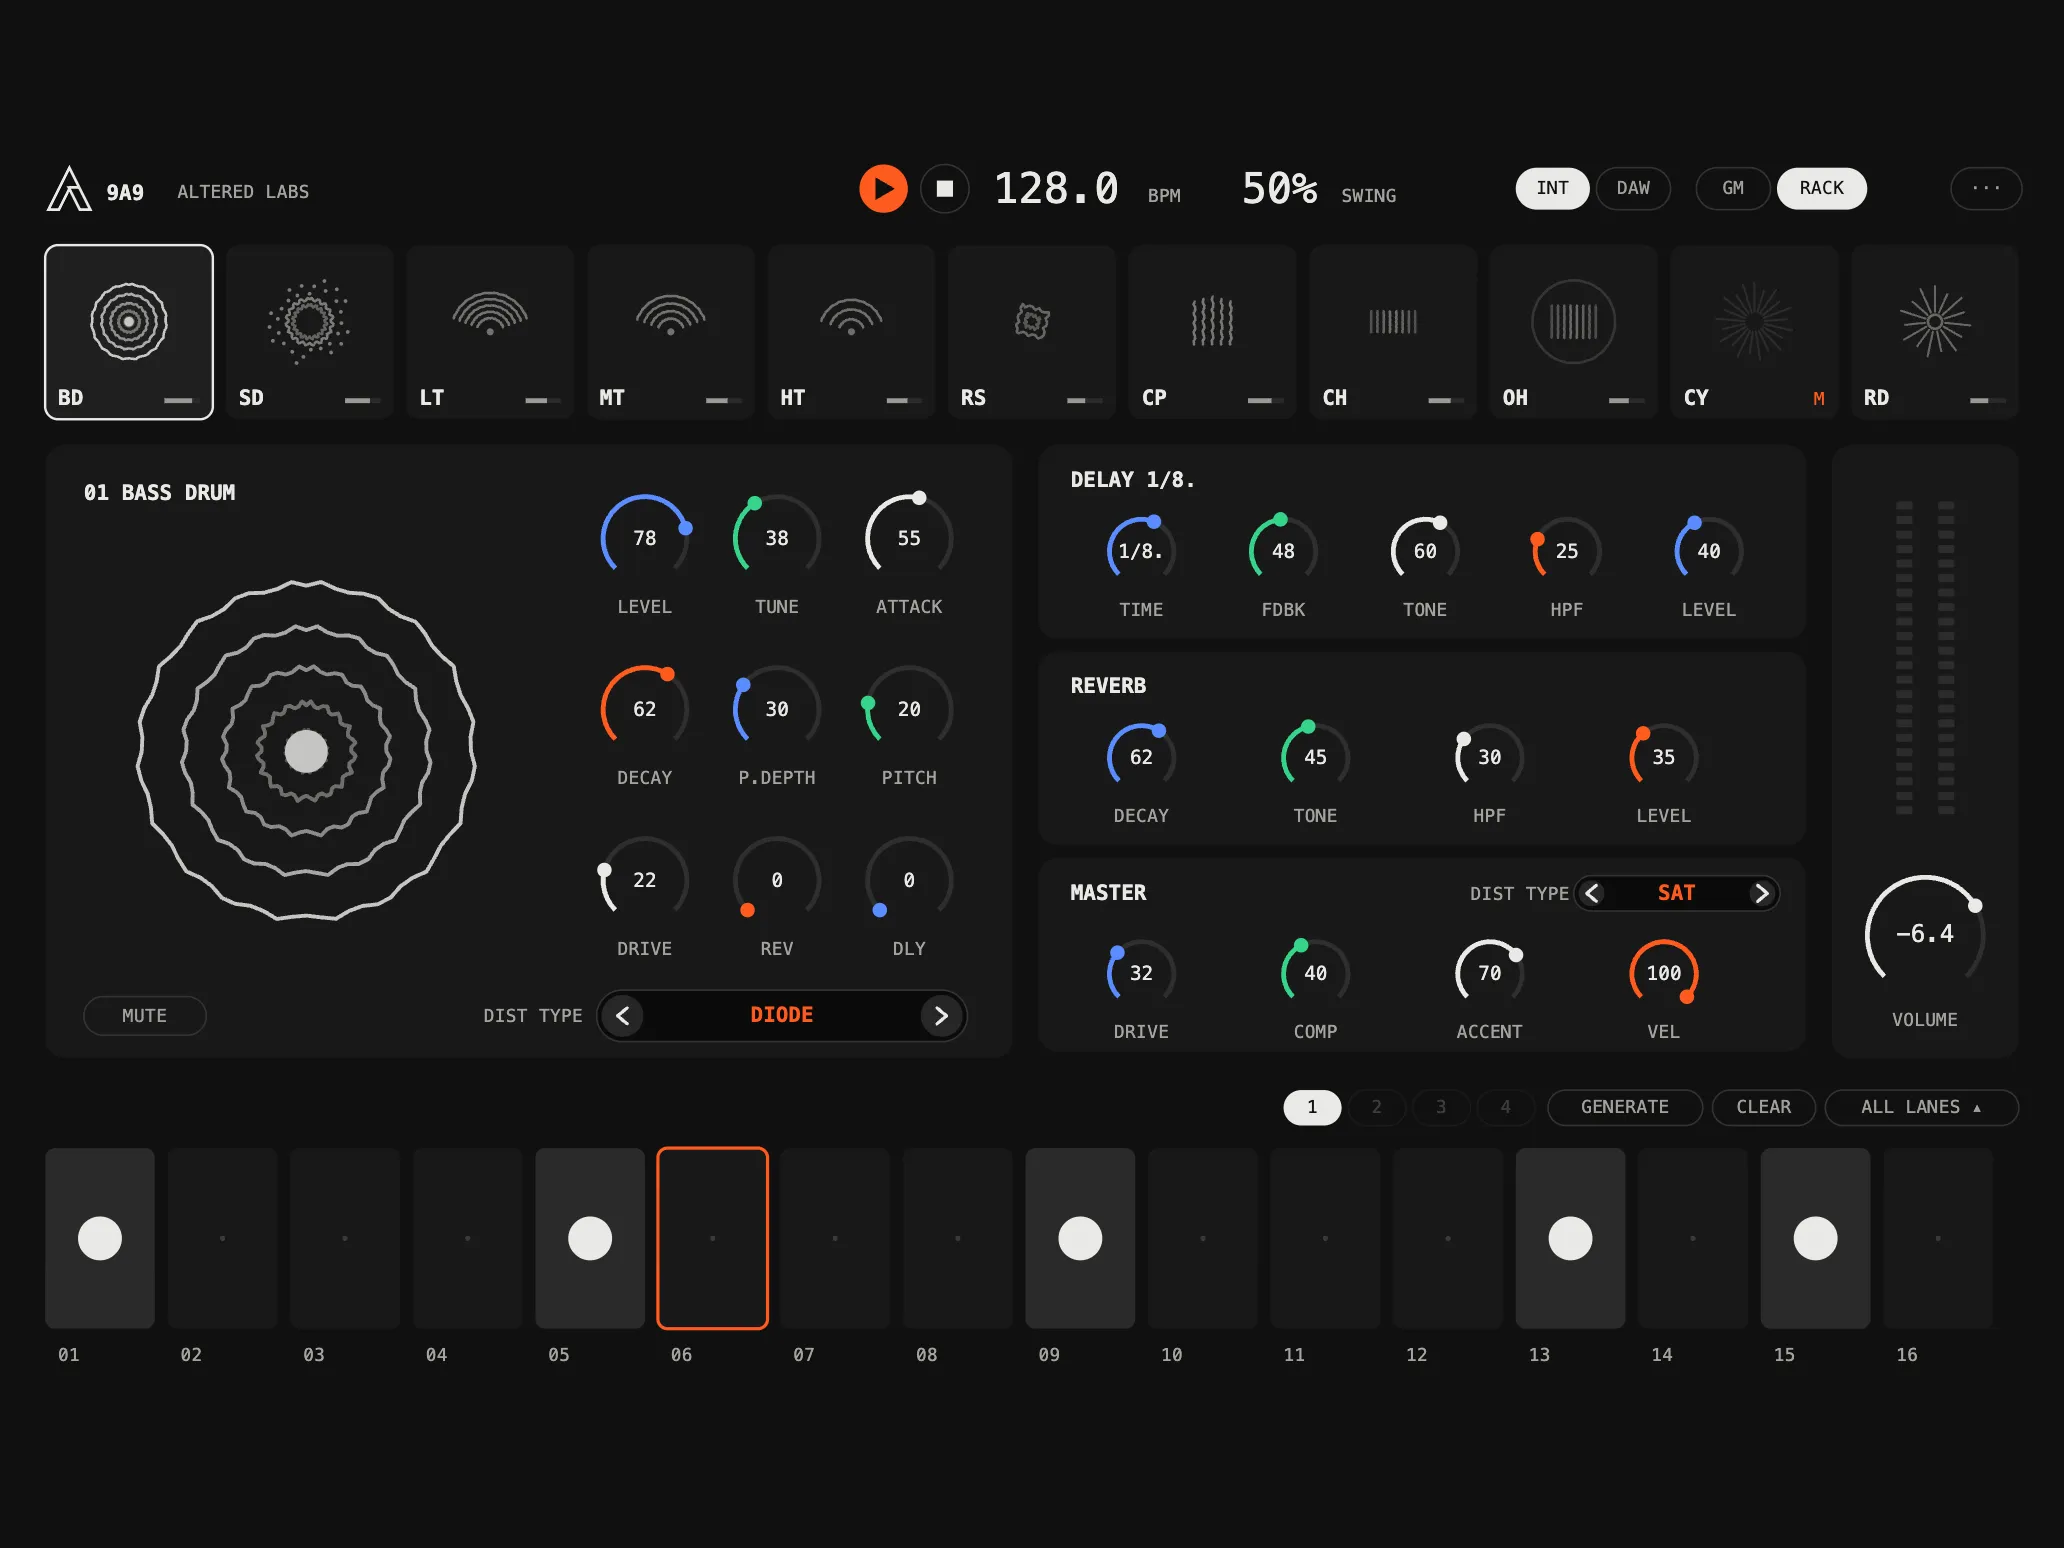The image size is (2064, 1548).
Task: Select the LT low tom pad
Action: (490, 332)
